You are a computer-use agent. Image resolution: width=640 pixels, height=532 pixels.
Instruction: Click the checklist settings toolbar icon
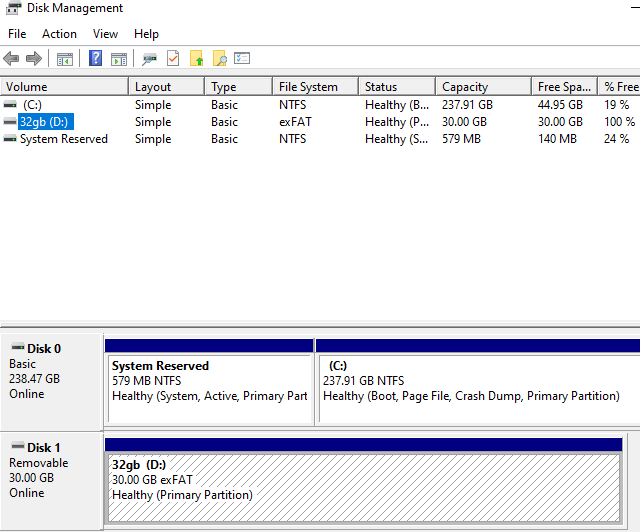click(242, 58)
